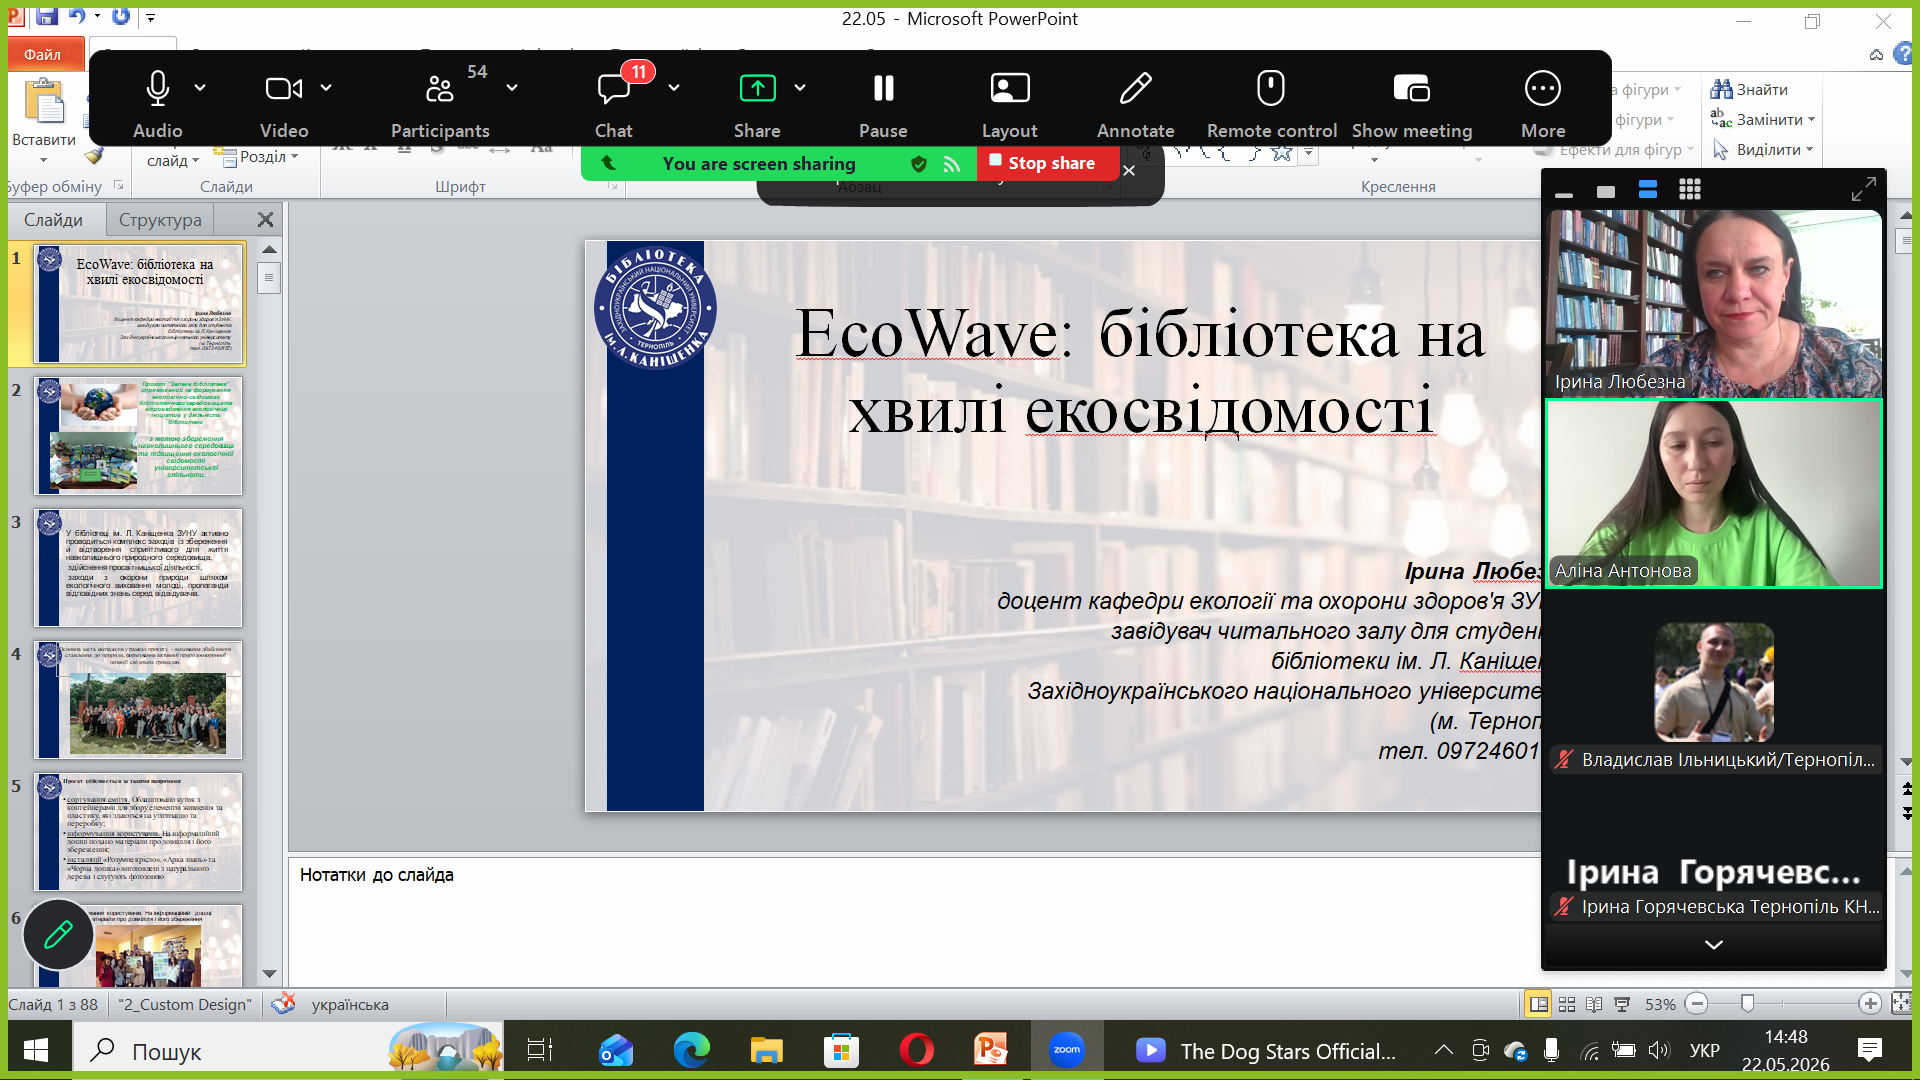
Task: Switch to Reading view
Action: click(x=1594, y=1004)
